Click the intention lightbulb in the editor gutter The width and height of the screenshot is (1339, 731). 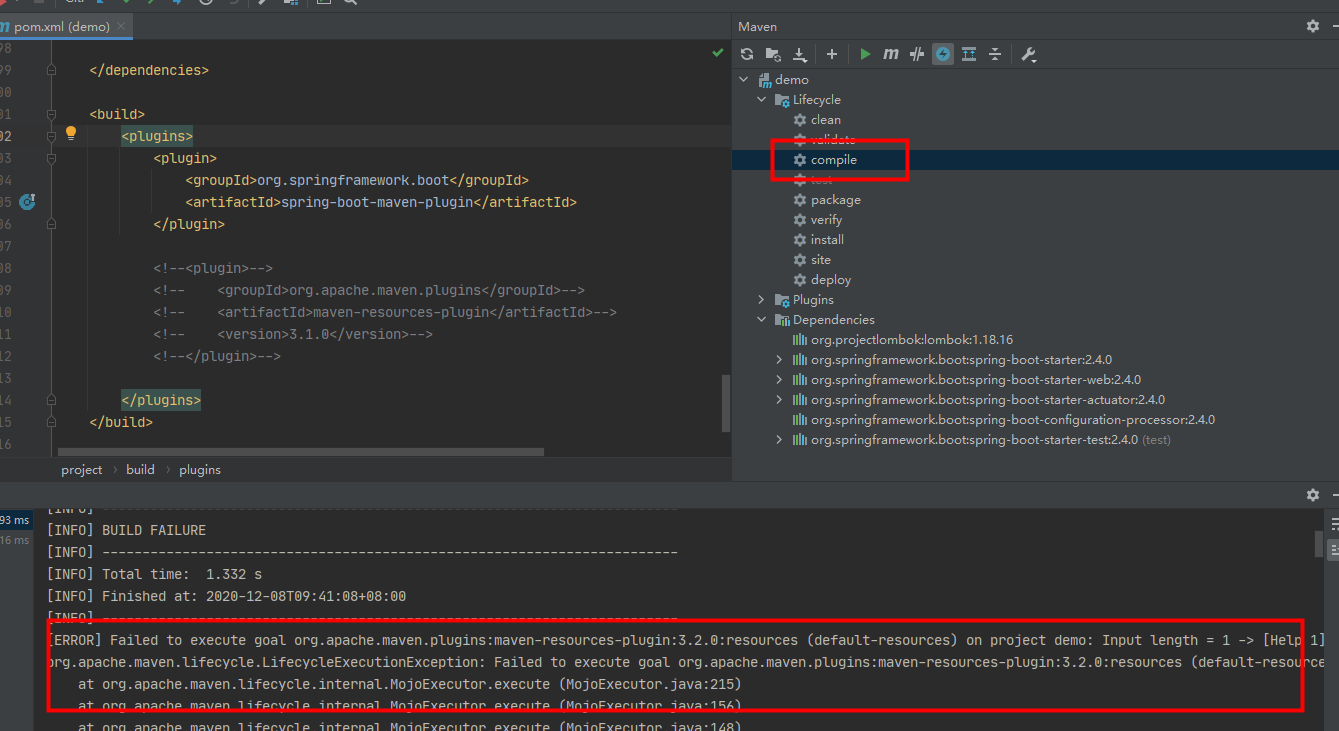point(70,132)
